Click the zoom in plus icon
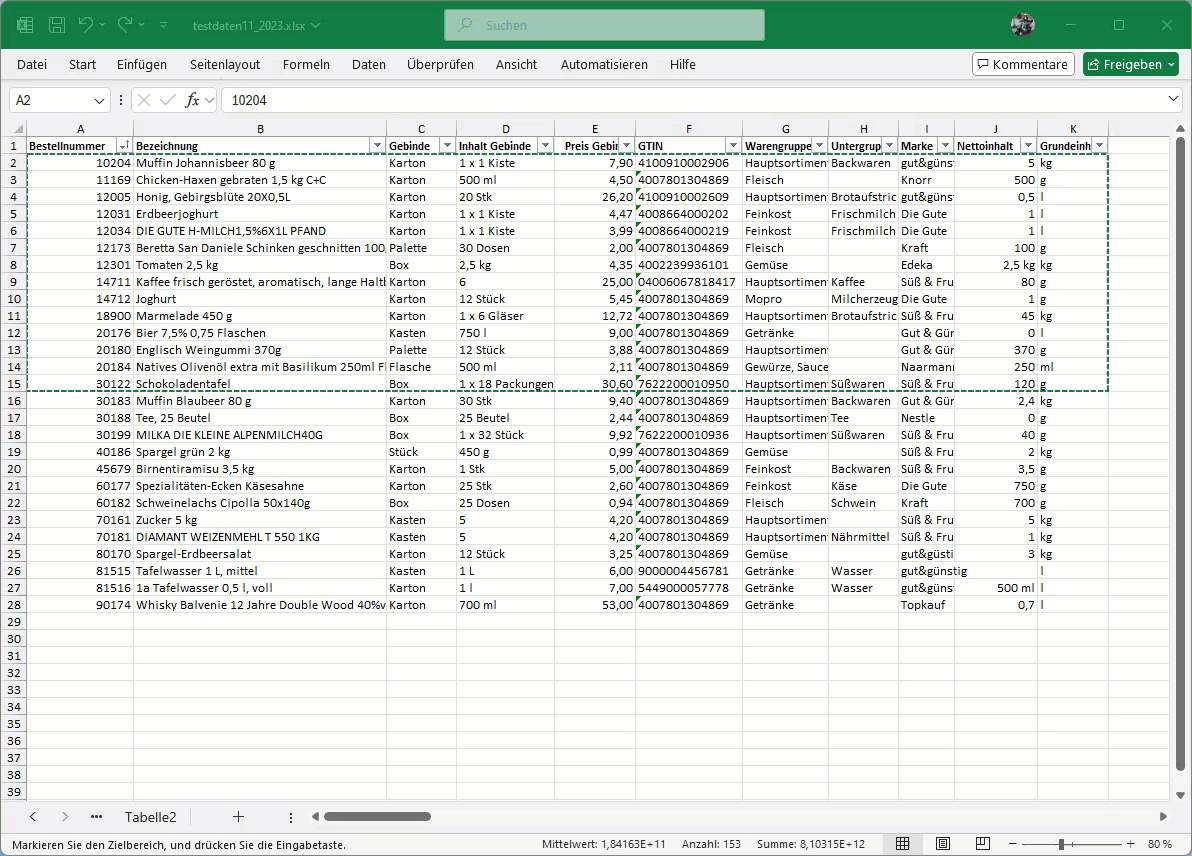Image resolution: width=1192 pixels, height=856 pixels. coord(1131,844)
